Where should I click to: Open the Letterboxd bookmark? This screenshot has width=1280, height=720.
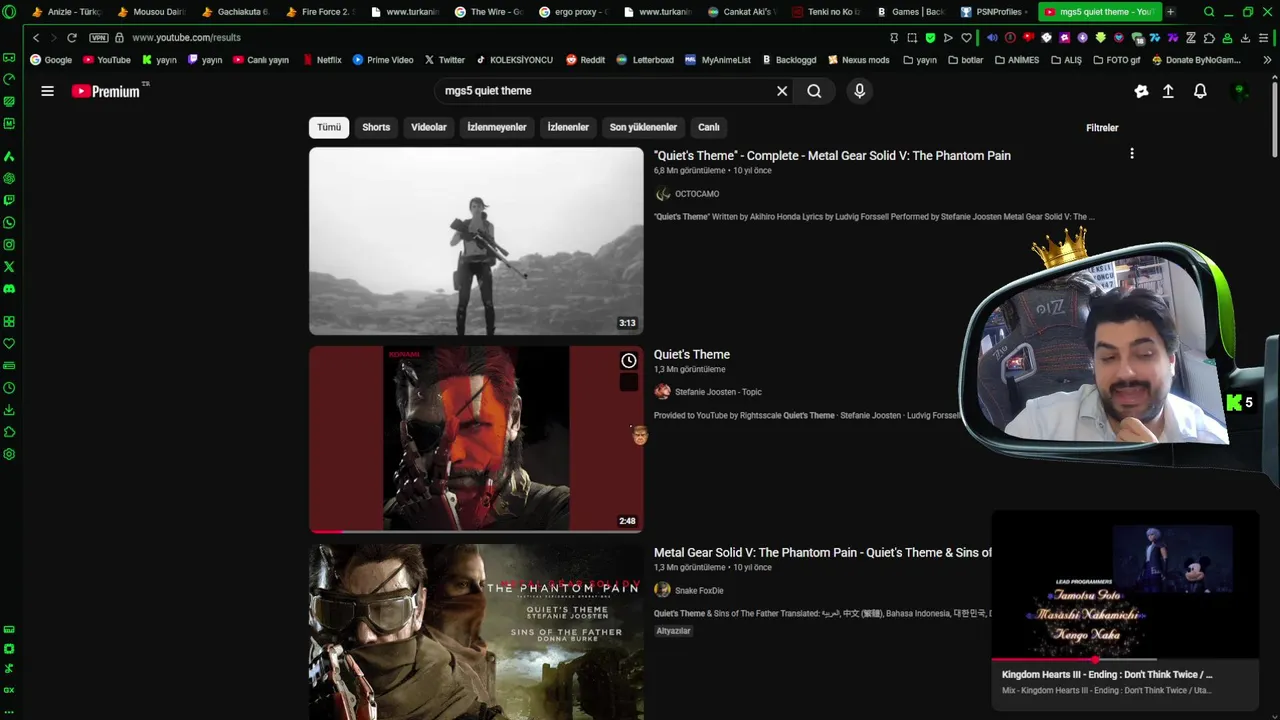pyautogui.click(x=645, y=60)
